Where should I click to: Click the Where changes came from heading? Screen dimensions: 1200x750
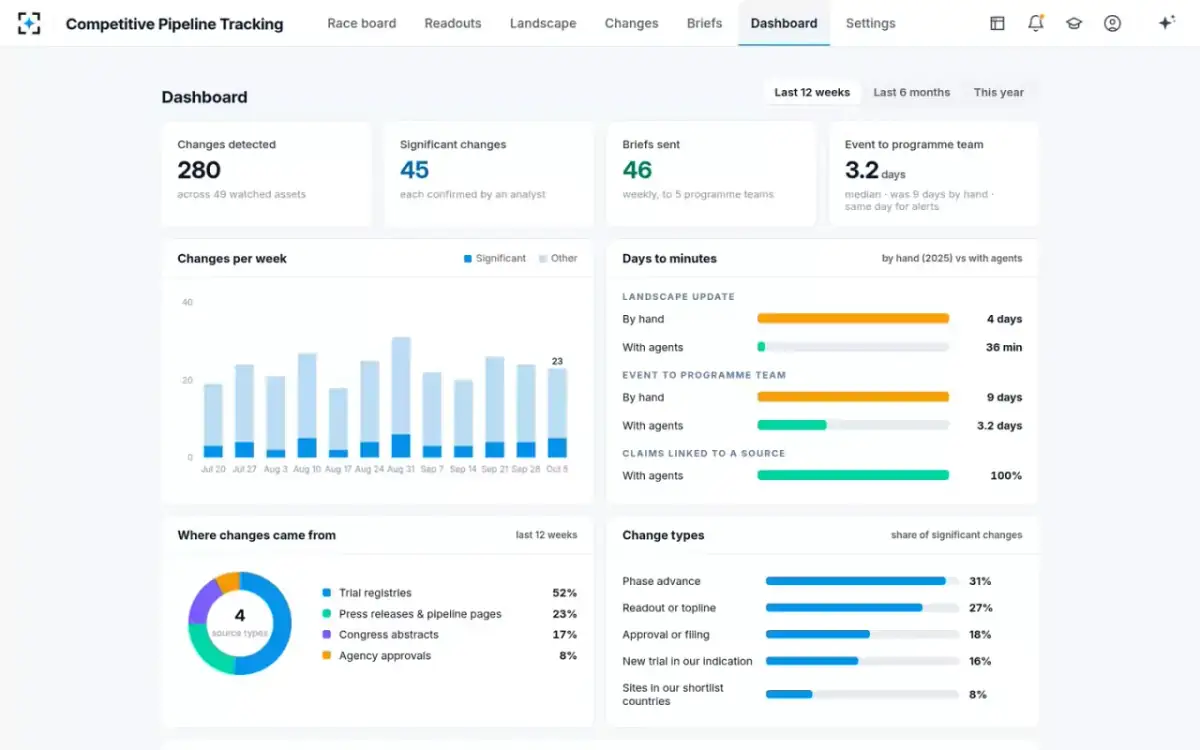pos(257,535)
